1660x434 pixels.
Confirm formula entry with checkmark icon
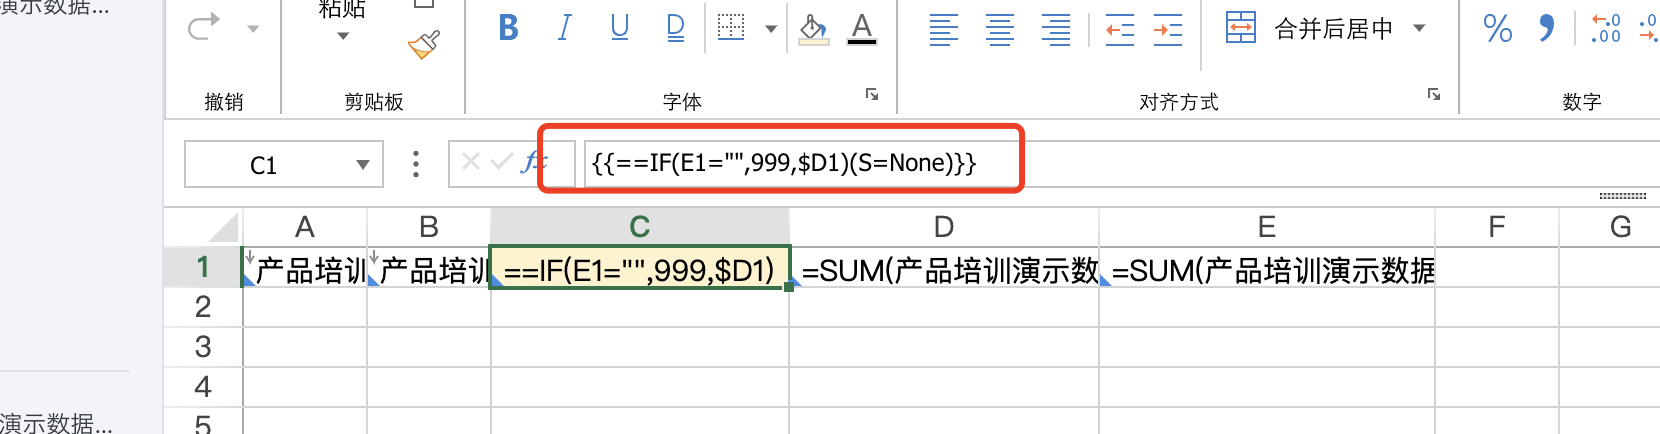click(x=502, y=161)
